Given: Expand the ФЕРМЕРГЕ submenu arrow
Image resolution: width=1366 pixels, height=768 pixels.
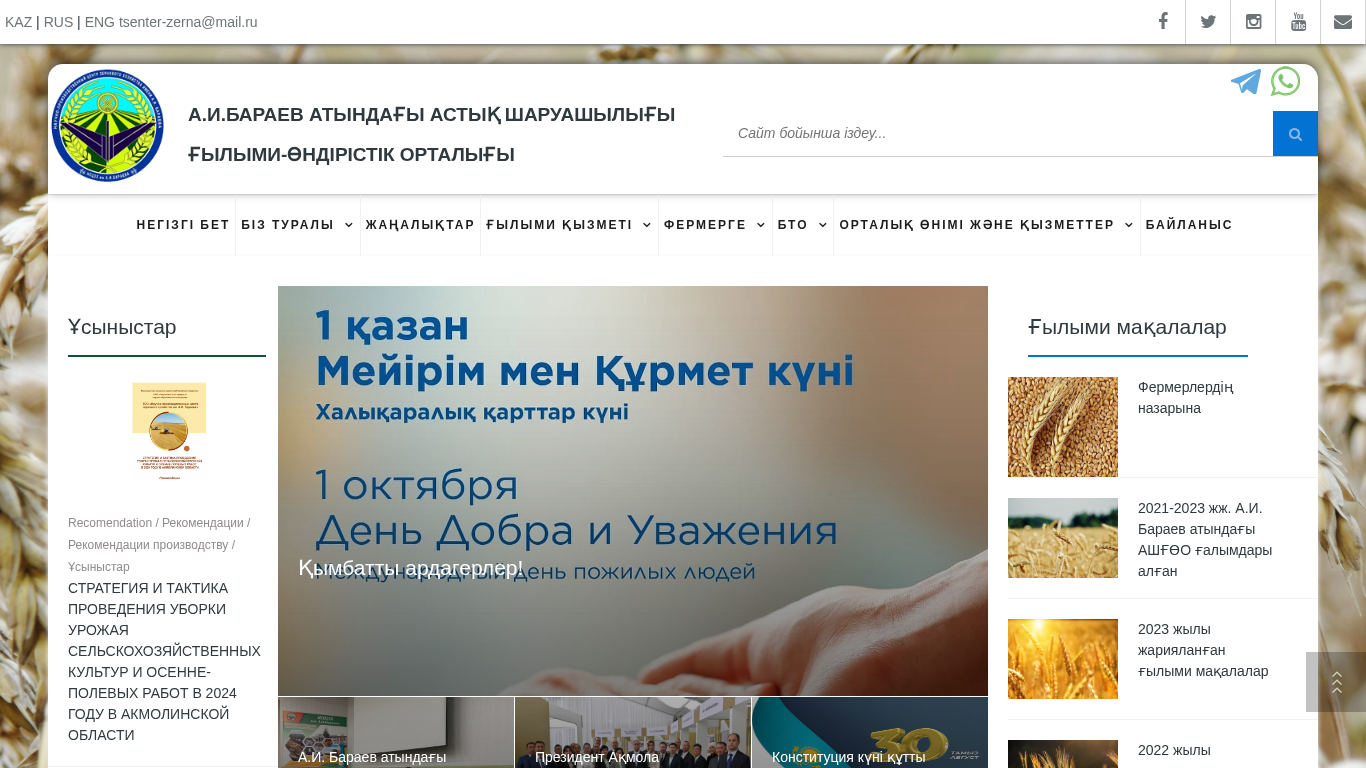Looking at the screenshot, I should (x=761, y=225).
